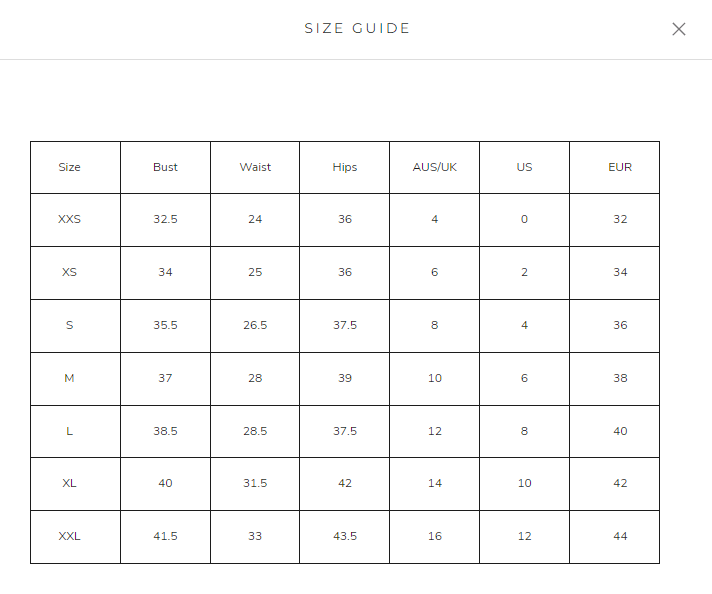Select the XL size row label

click(70, 483)
